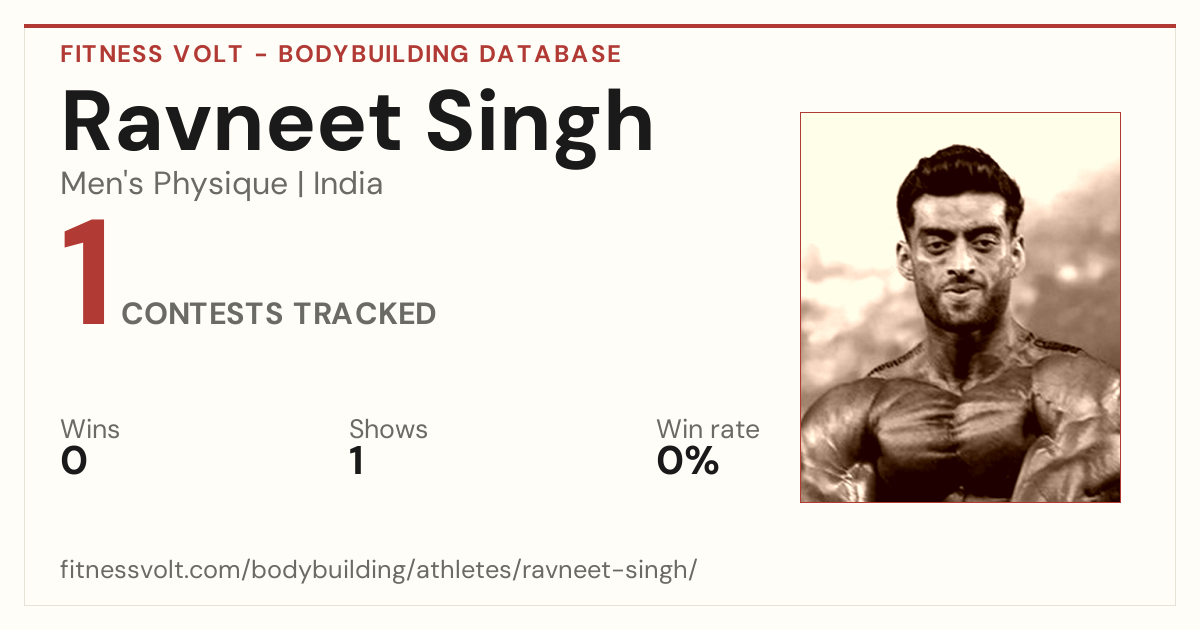Click the Shows value 1
Screen dimensions: 1200x630
click(x=357, y=461)
